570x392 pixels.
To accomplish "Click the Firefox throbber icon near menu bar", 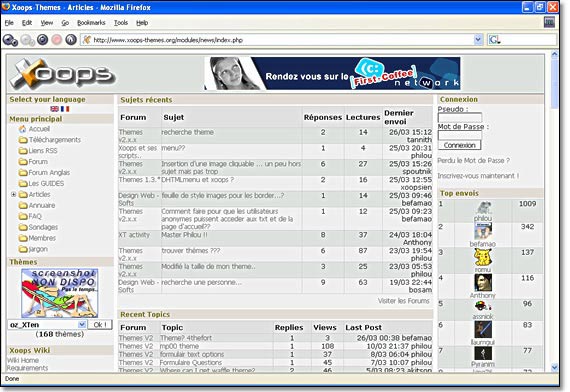I will point(549,22).
